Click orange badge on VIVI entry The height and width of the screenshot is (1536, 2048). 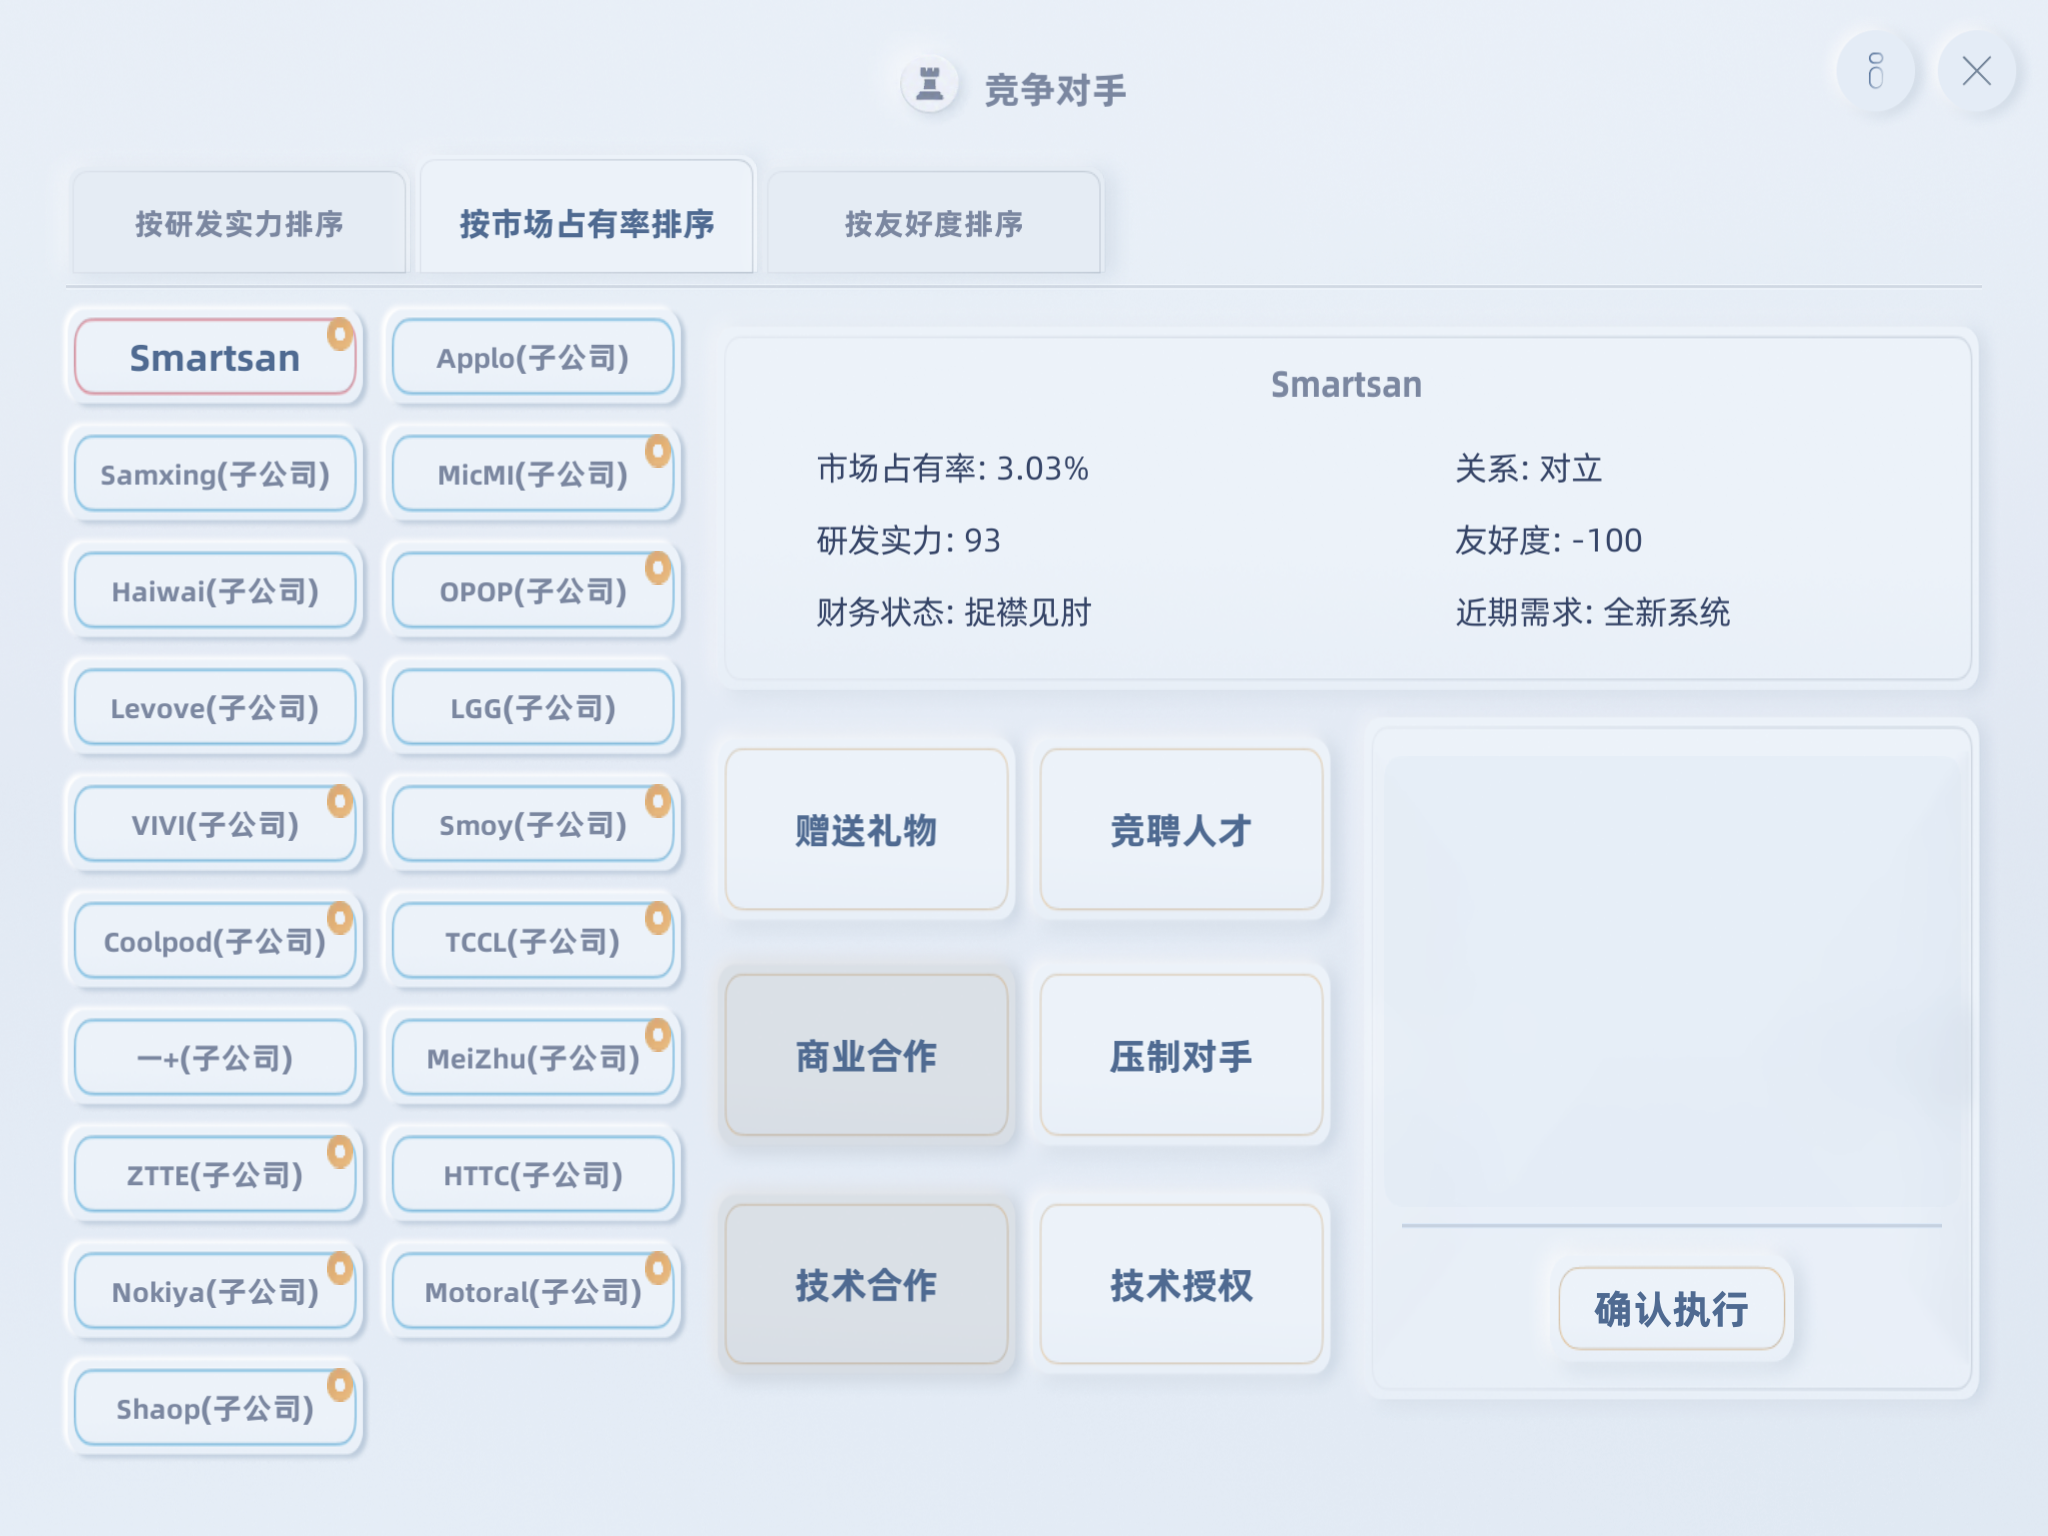point(340,801)
